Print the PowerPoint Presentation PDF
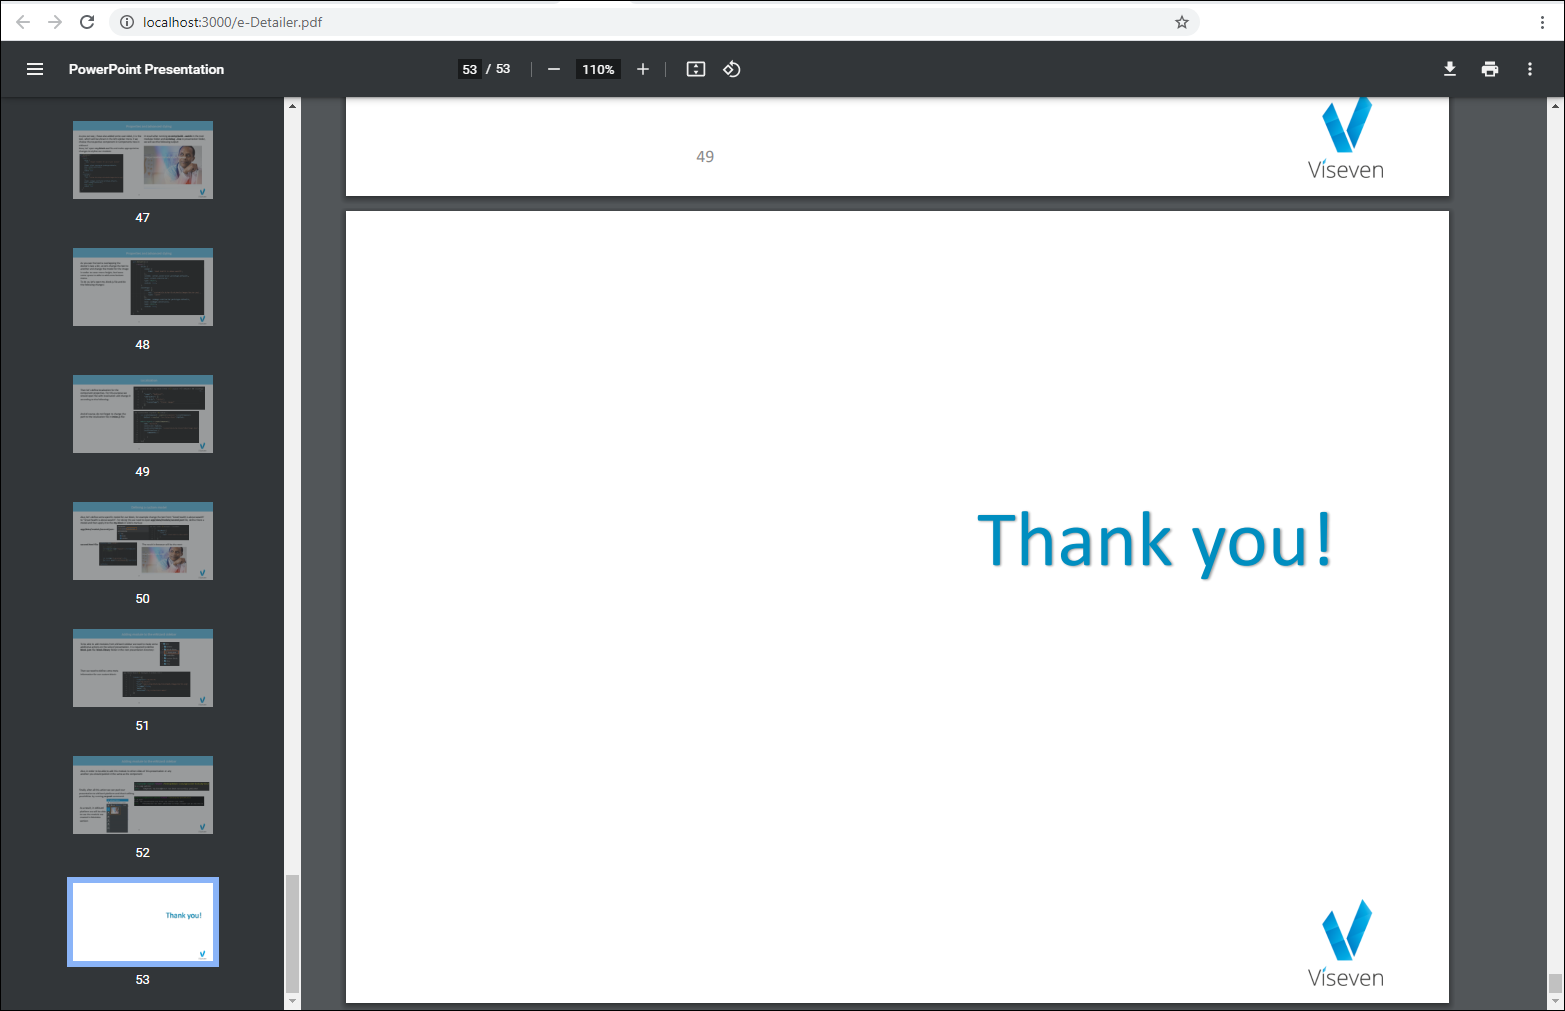Image resolution: width=1565 pixels, height=1011 pixels. (x=1489, y=69)
